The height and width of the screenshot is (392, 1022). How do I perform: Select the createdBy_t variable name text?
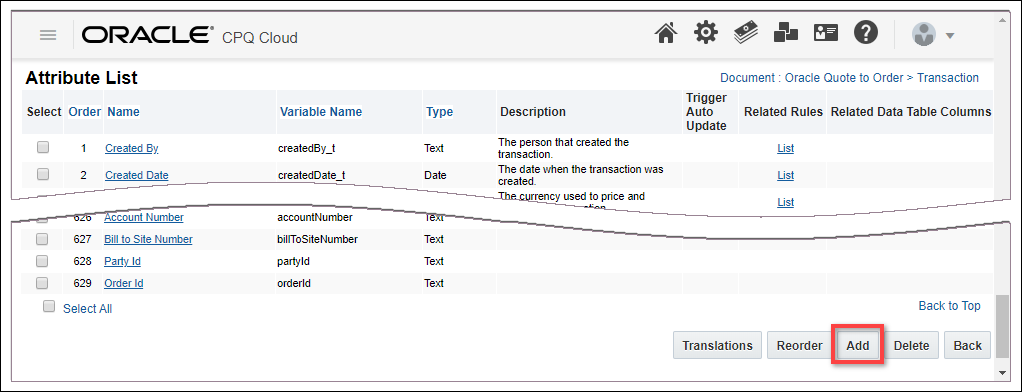[x=306, y=148]
